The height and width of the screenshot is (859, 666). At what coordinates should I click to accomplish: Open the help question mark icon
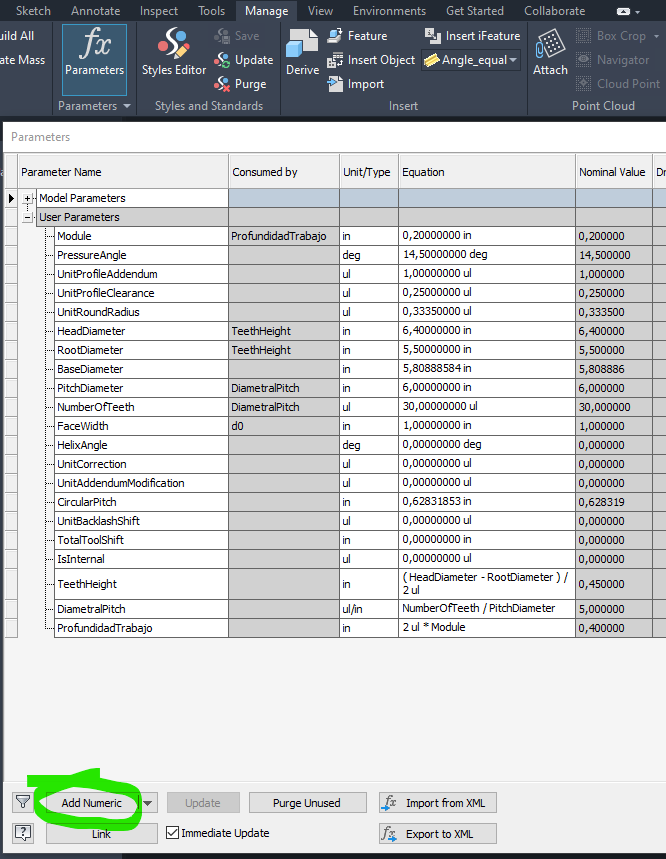22,833
